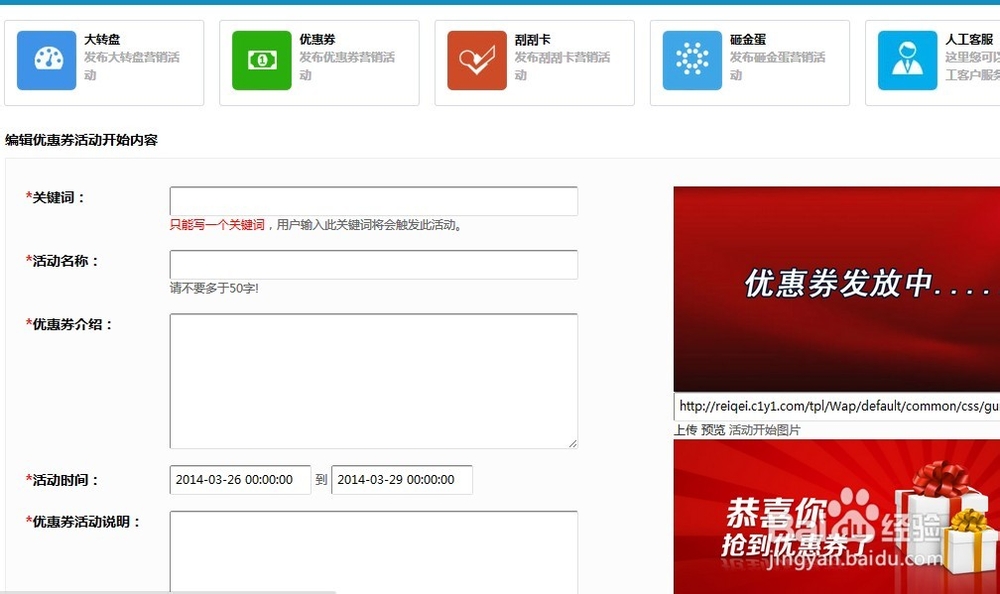Click the *活动时间： field label
This screenshot has height=594, width=1000.
pos(62,480)
